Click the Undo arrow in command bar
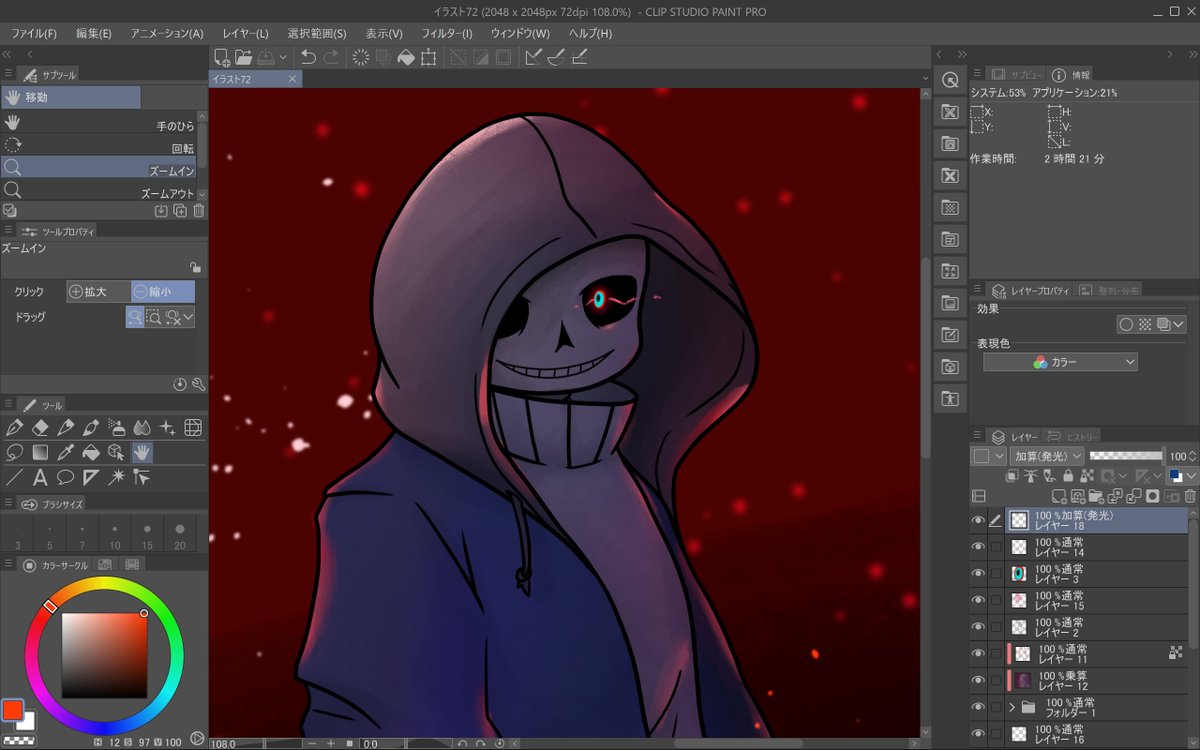The image size is (1200, 750). (308, 58)
